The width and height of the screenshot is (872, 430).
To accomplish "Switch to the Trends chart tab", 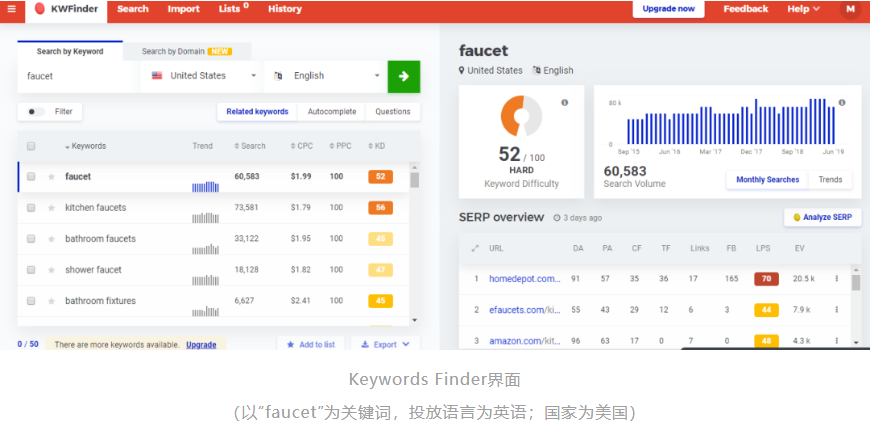I will (x=830, y=180).
